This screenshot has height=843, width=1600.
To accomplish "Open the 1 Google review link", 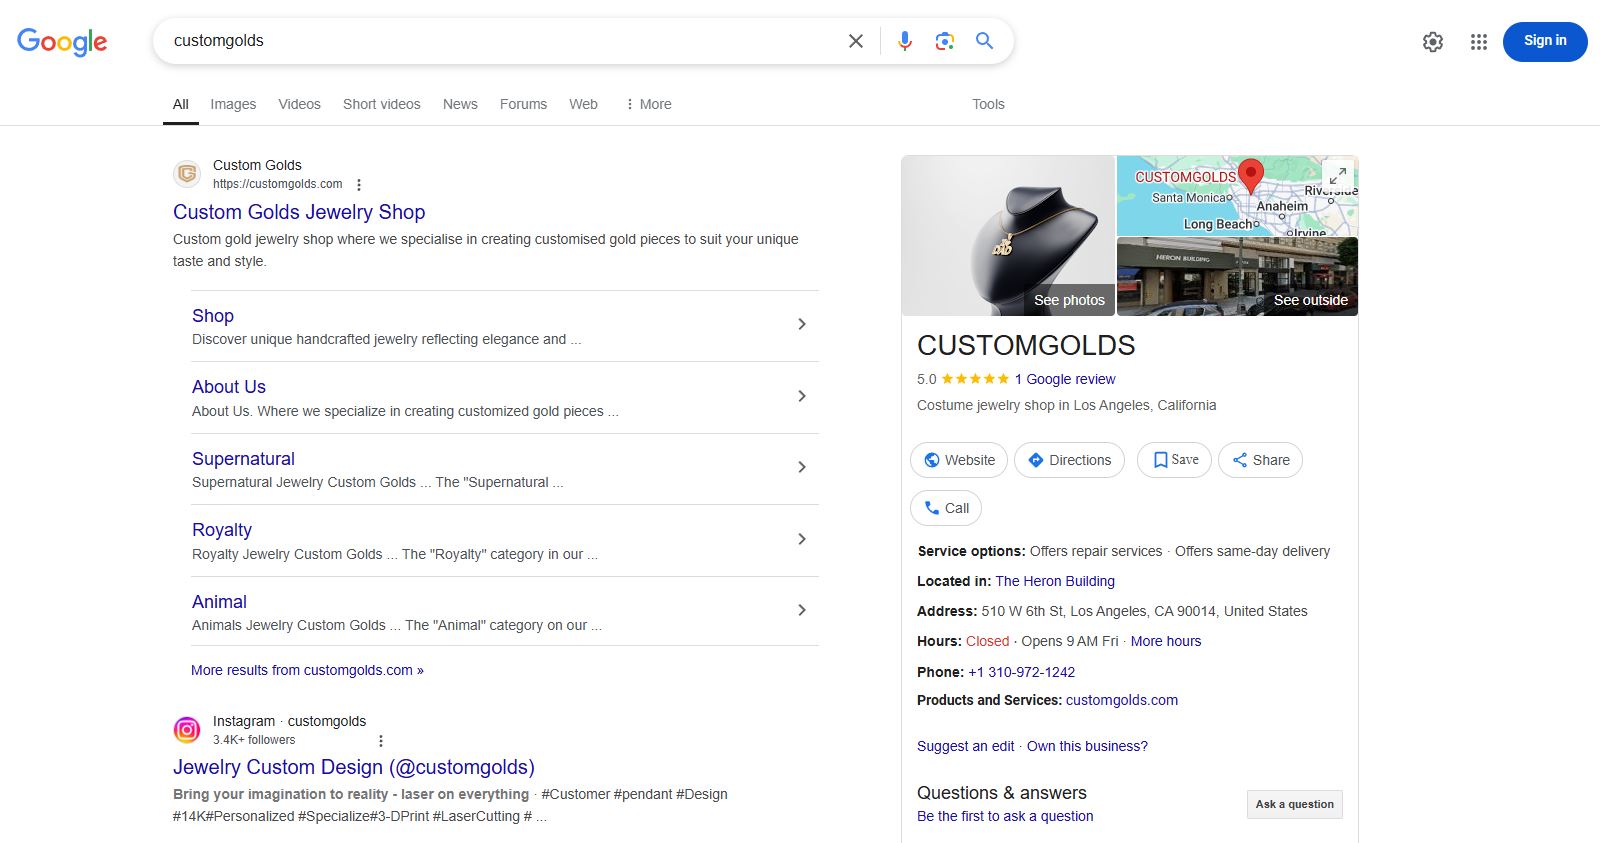I will (x=1065, y=379).
